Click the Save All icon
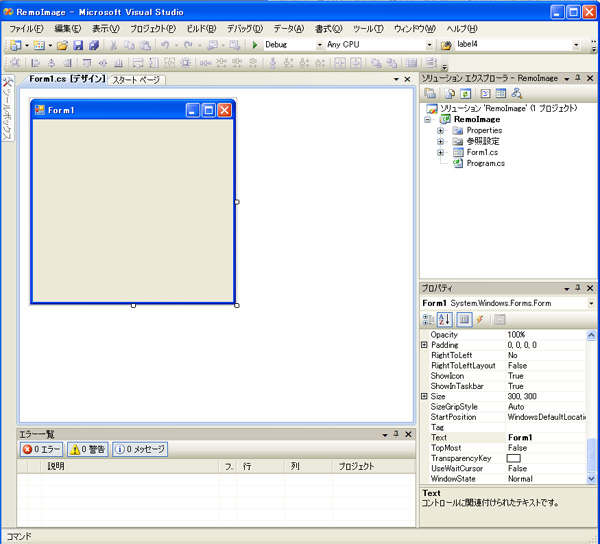600x544 pixels. (x=94, y=45)
